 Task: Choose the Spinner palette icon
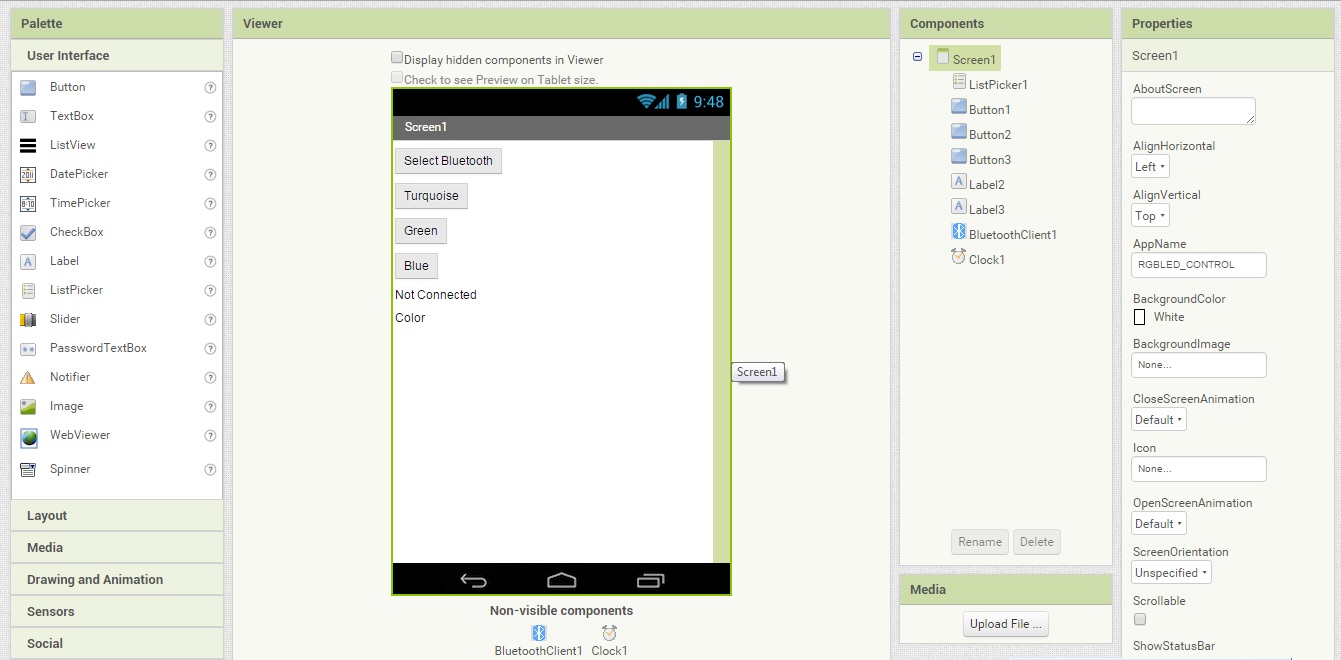point(28,469)
